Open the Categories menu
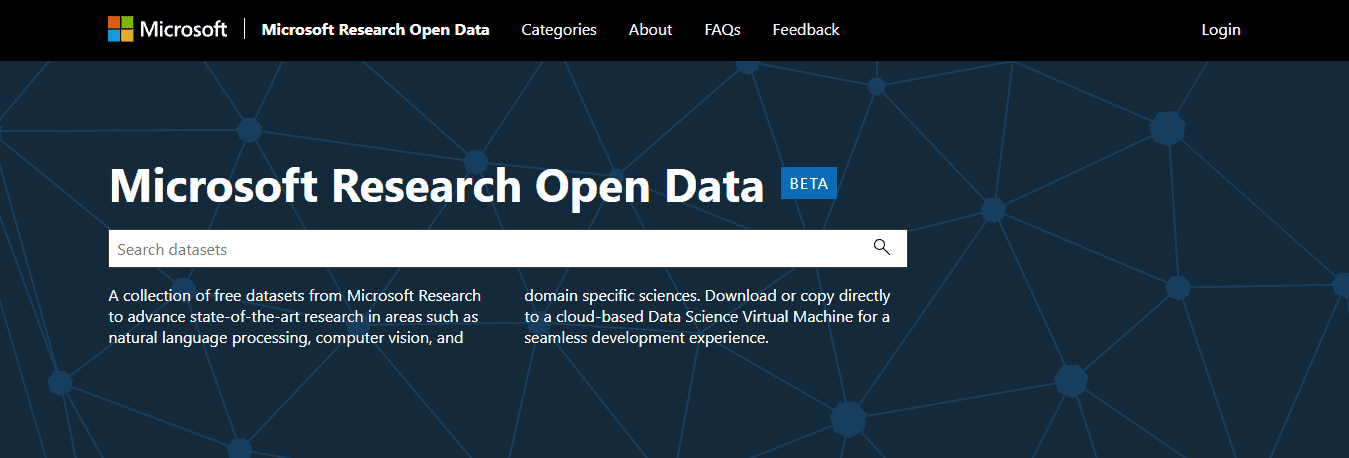This screenshot has height=458, width=1349. click(x=559, y=30)
